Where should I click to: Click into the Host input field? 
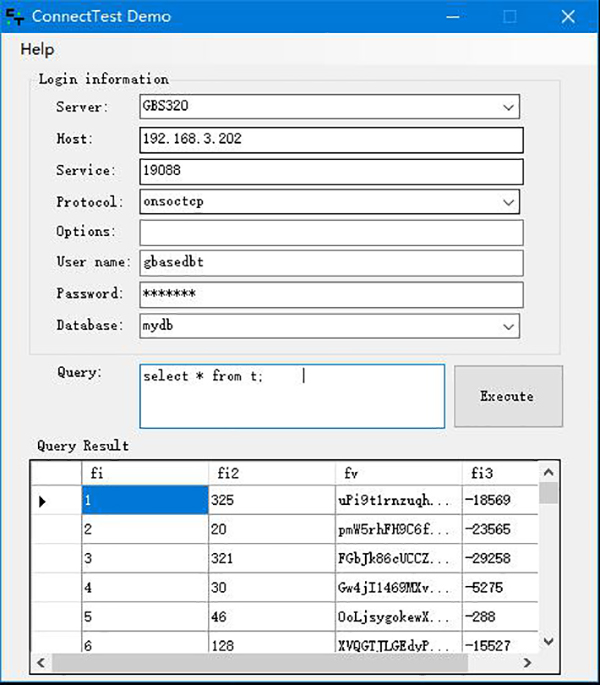pyautogui.click(x=331, y=139)
